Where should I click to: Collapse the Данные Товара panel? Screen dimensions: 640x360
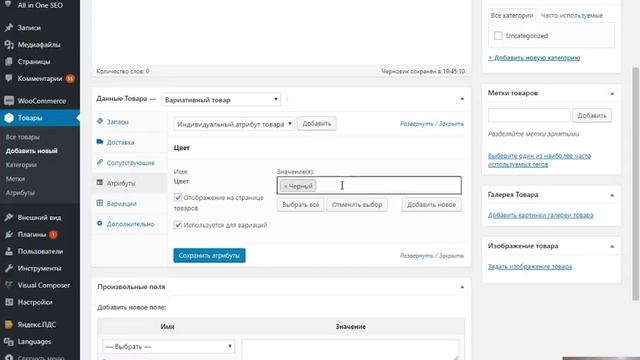click(x=462, y=99)
